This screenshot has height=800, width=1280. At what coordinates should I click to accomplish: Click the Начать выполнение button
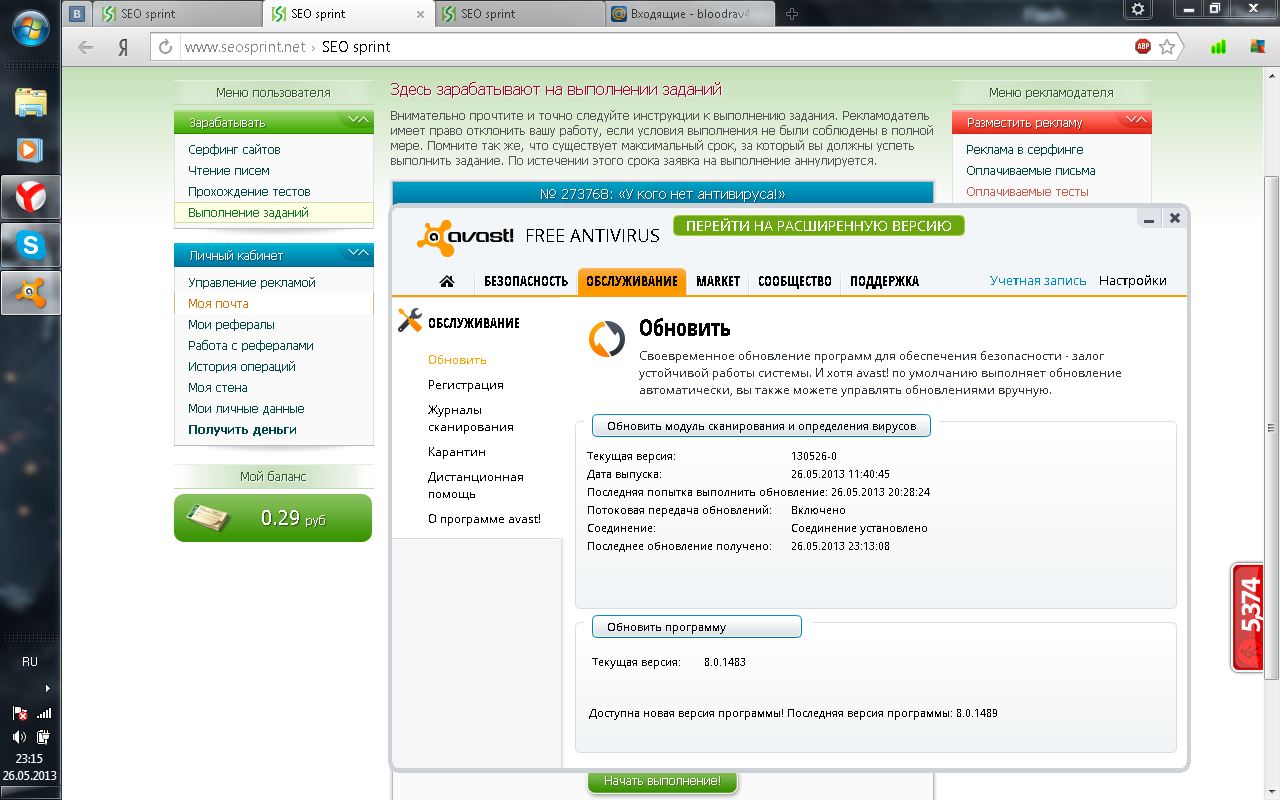click(662, 781)
